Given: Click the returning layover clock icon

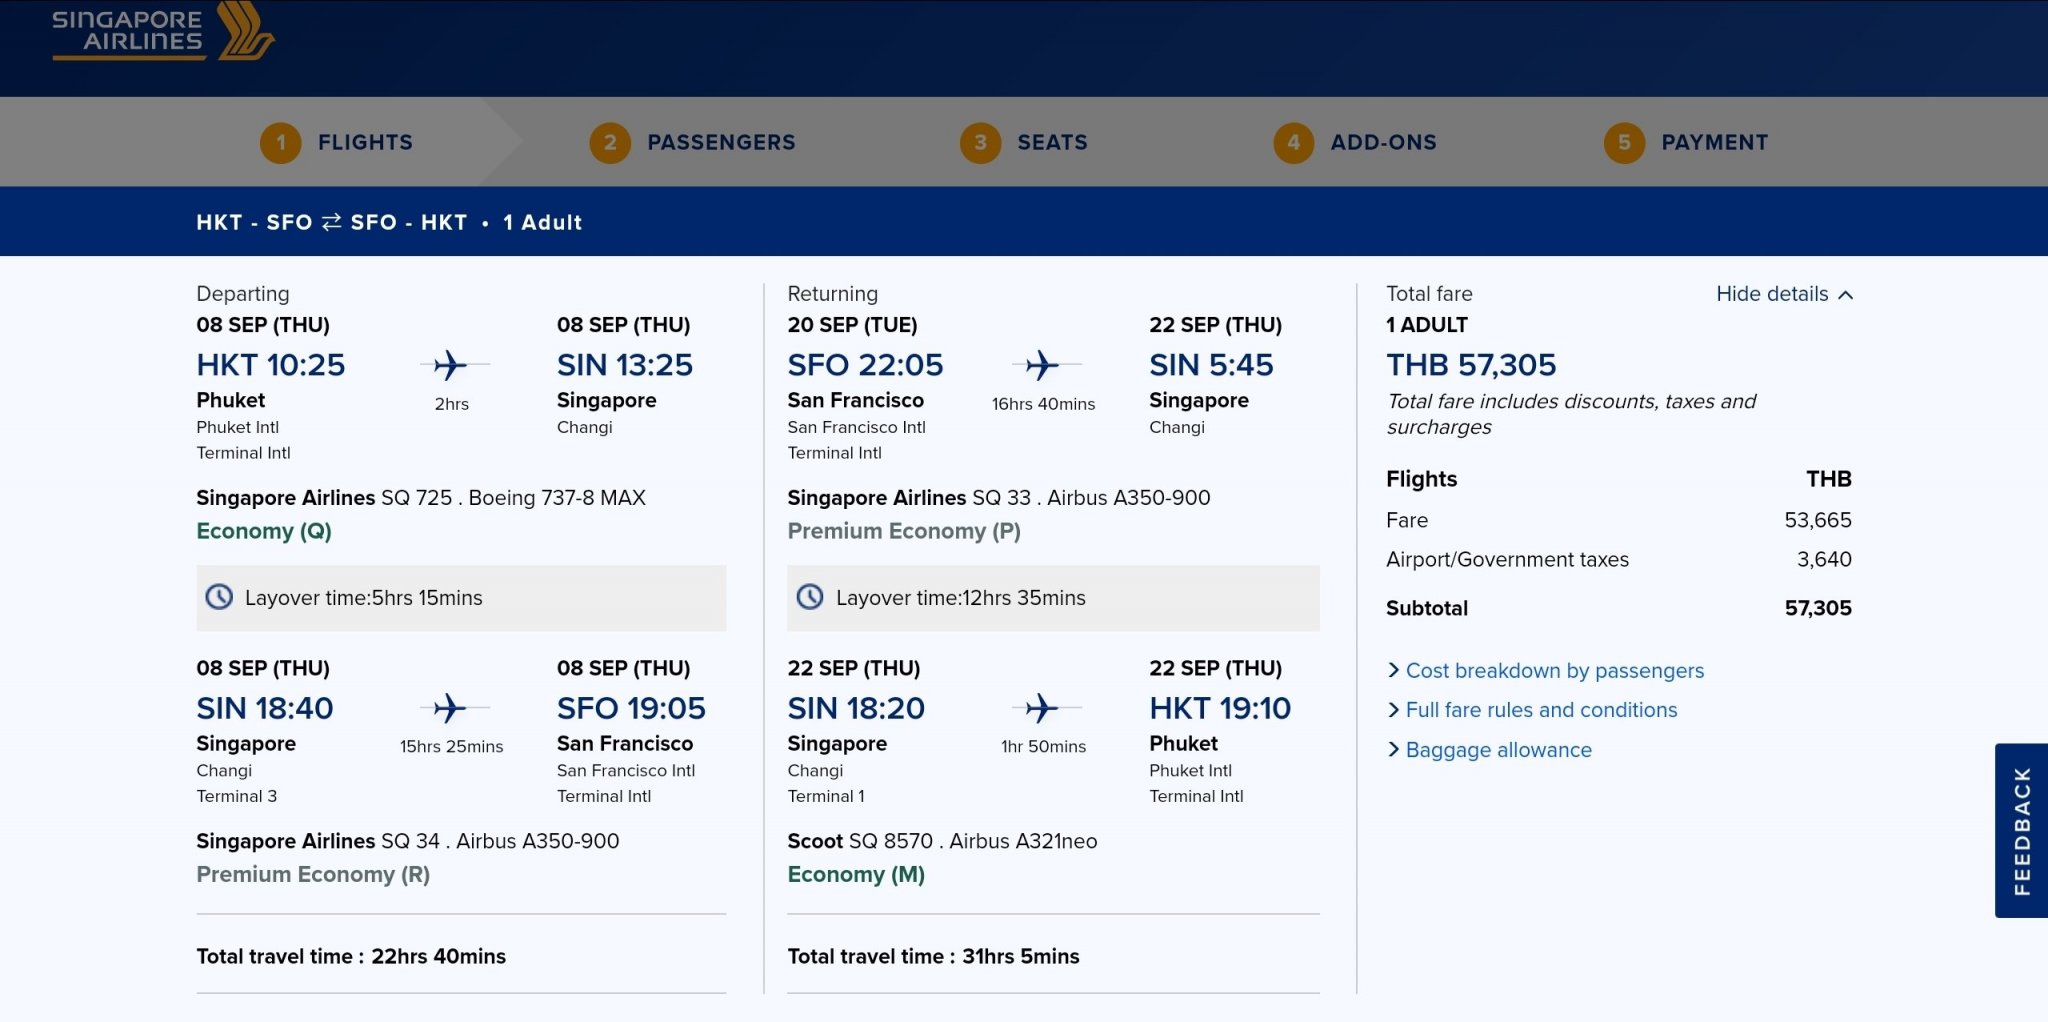Looking at the screenshot, I should tap(810, 597).
